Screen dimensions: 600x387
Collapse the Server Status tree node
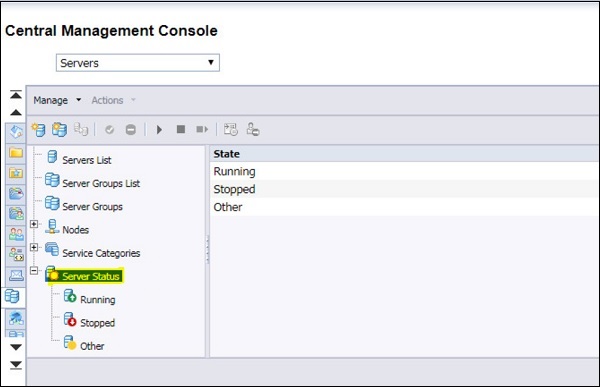tap(34, 271)
